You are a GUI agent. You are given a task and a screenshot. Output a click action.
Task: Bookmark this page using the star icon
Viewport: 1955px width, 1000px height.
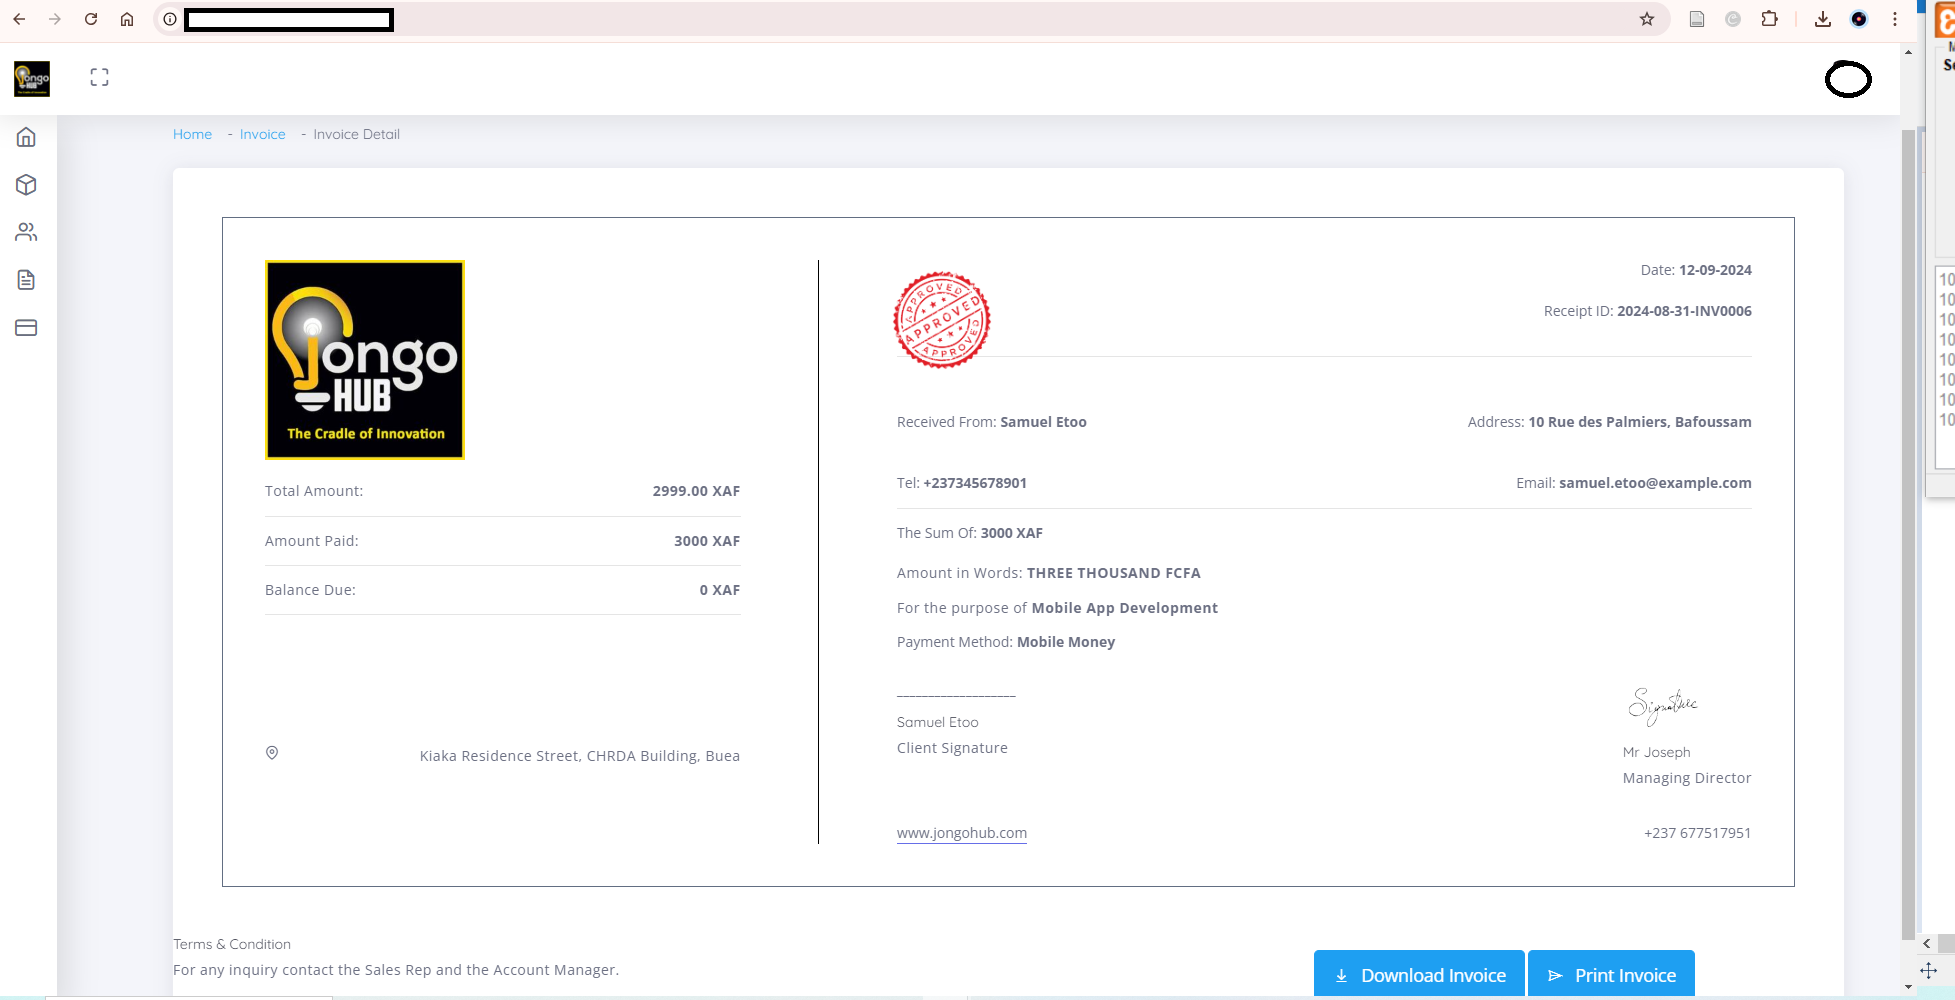click(1646, 19)
